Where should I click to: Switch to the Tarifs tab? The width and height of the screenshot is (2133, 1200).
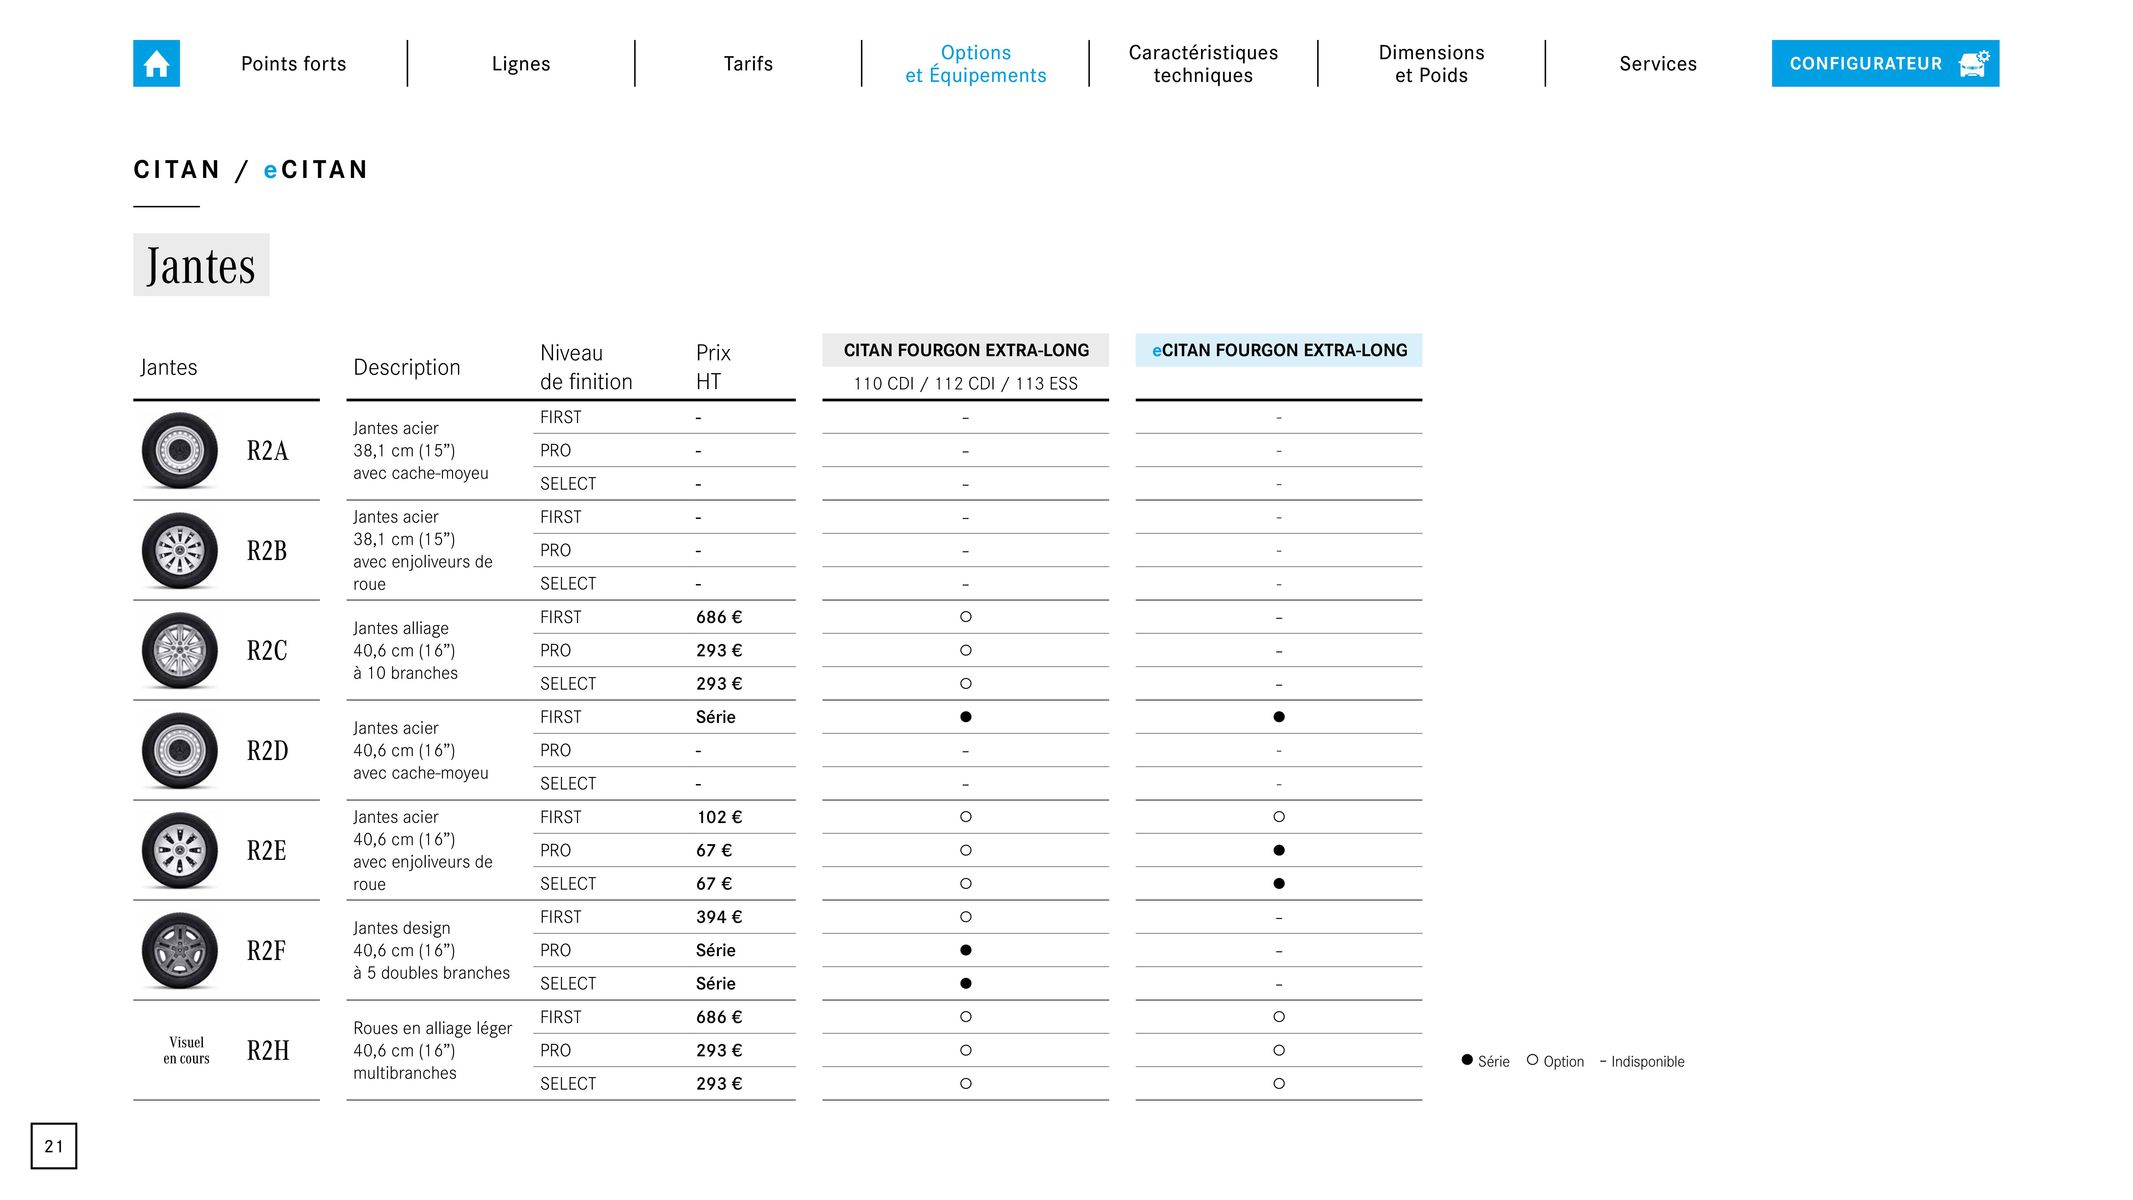coord(748,64)
